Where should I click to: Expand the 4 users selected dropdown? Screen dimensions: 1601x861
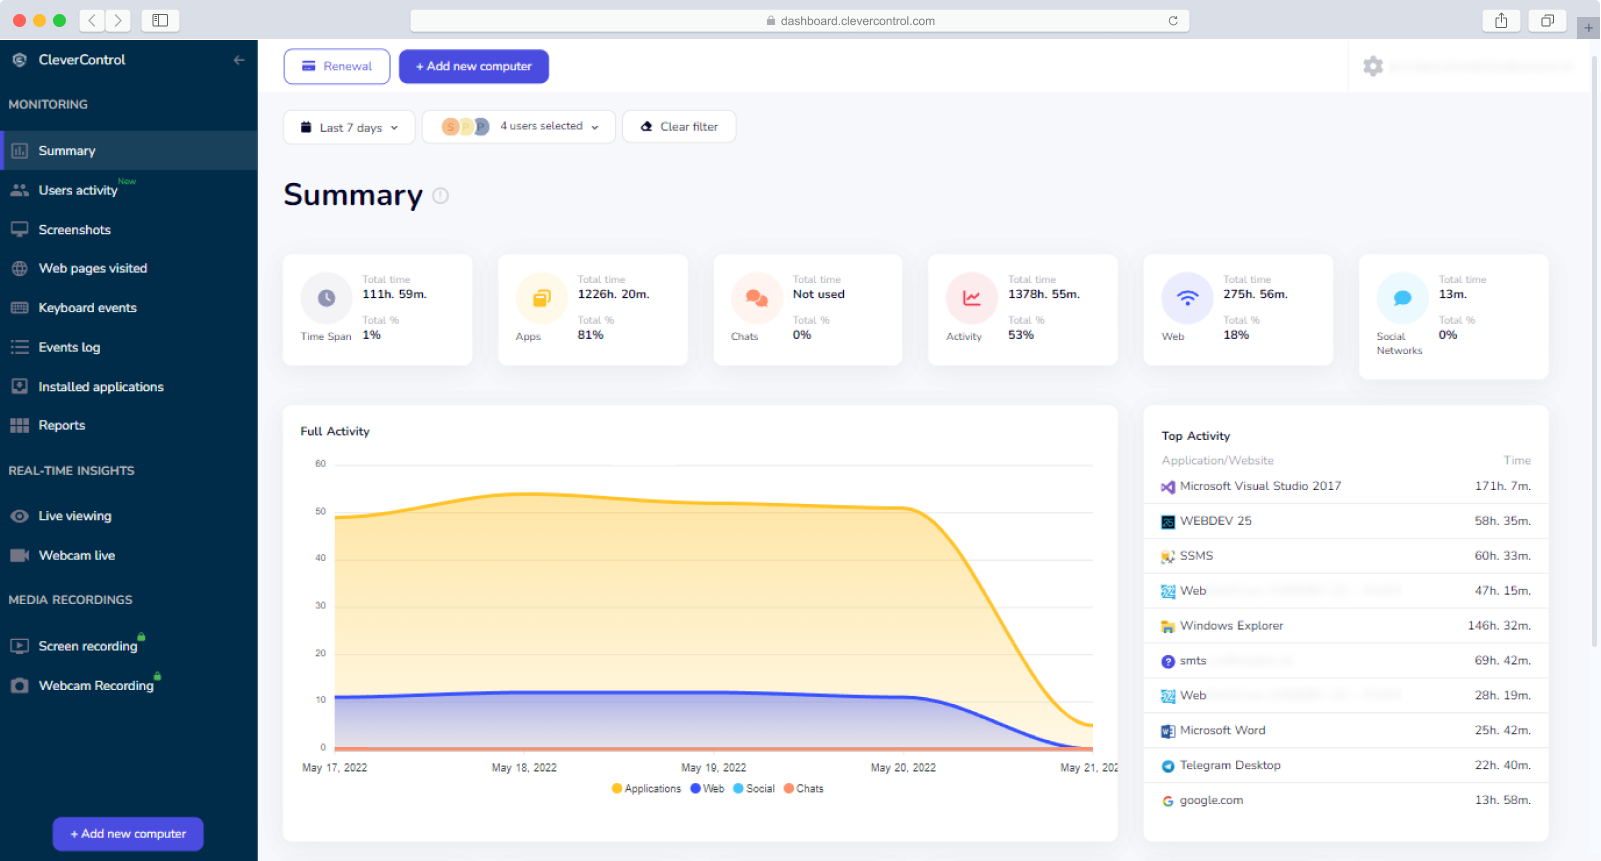[x=519, y=127]
